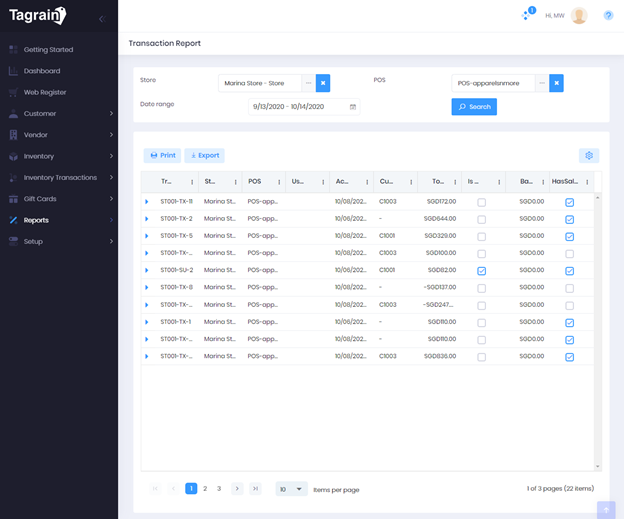624x519 pixels.
Task: Expand row ST001-SU-2 details
Action: (x=146, y=270)
